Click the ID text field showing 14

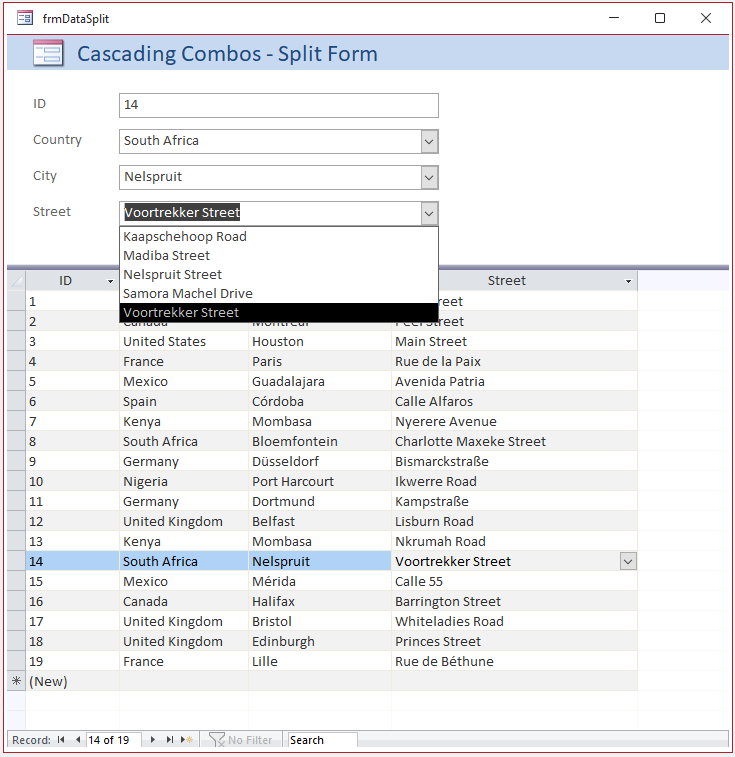point(279,105)
